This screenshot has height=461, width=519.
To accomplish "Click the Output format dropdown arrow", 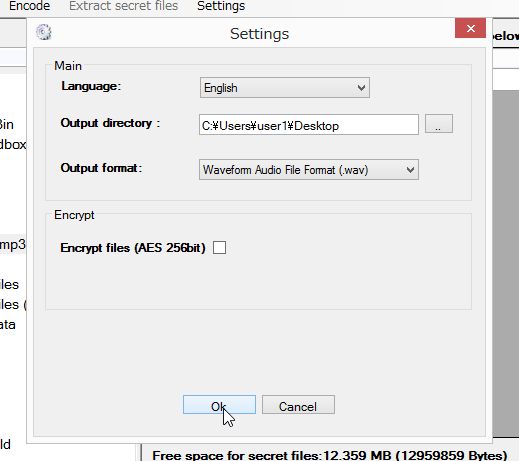I will coord(410,170).
